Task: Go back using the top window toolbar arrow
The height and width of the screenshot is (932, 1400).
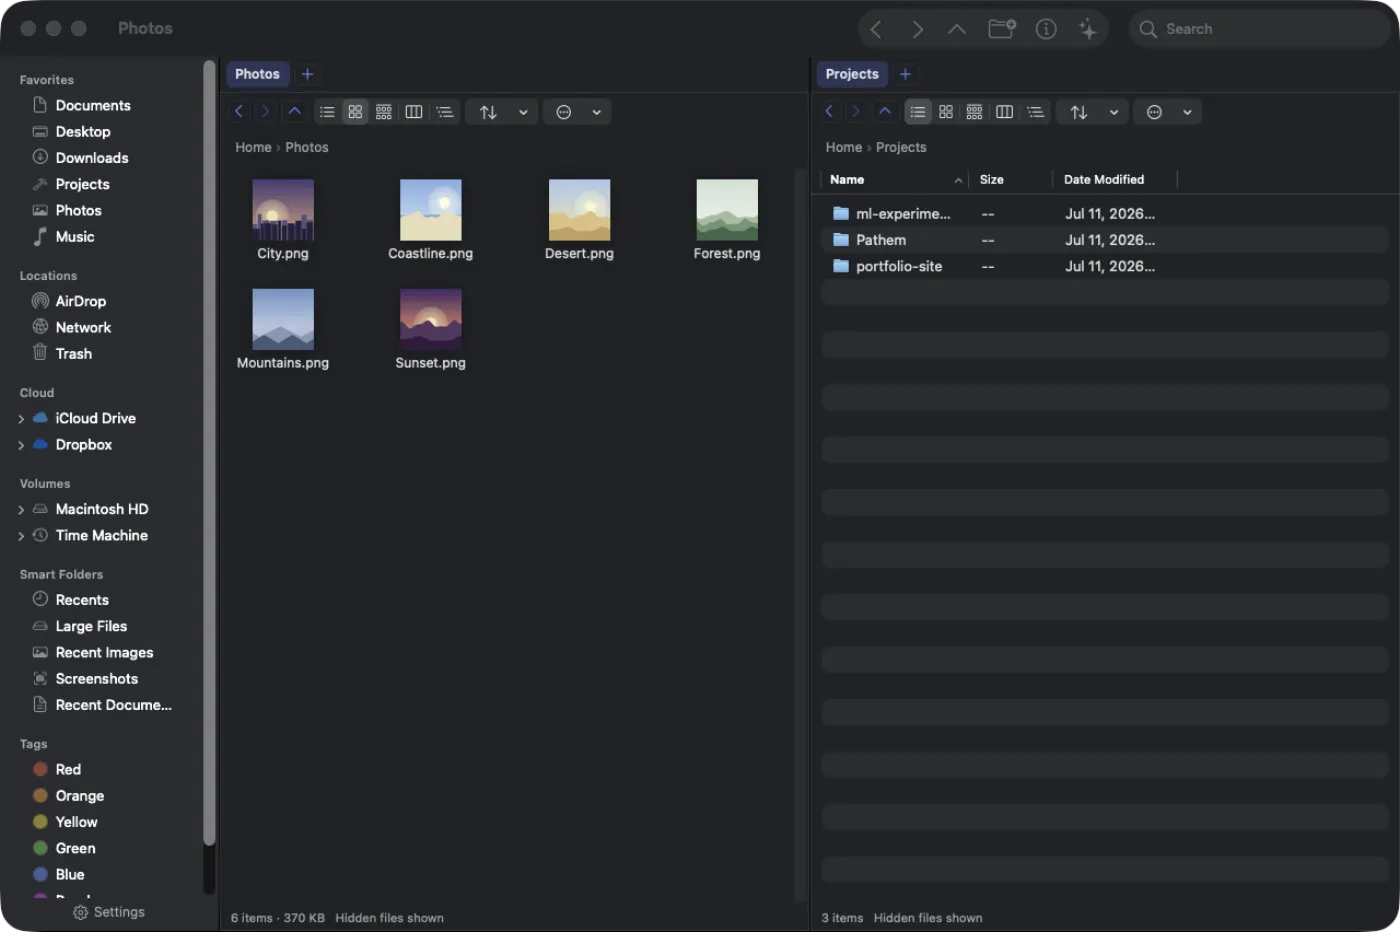Action: coord(876,29)
